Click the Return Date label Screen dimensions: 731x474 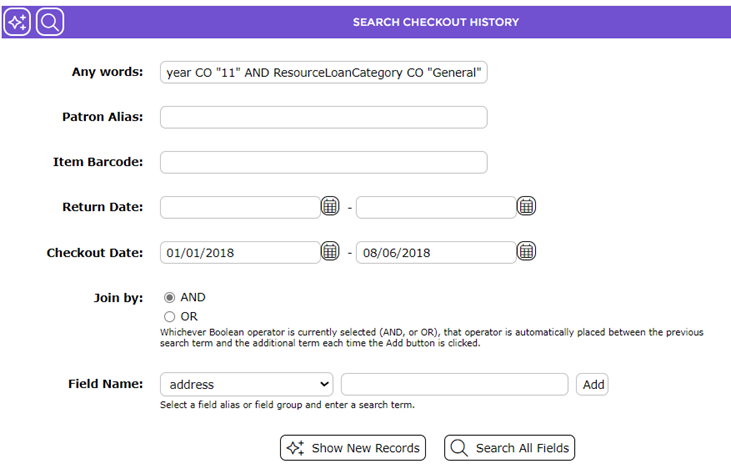(x=103, y=207)
